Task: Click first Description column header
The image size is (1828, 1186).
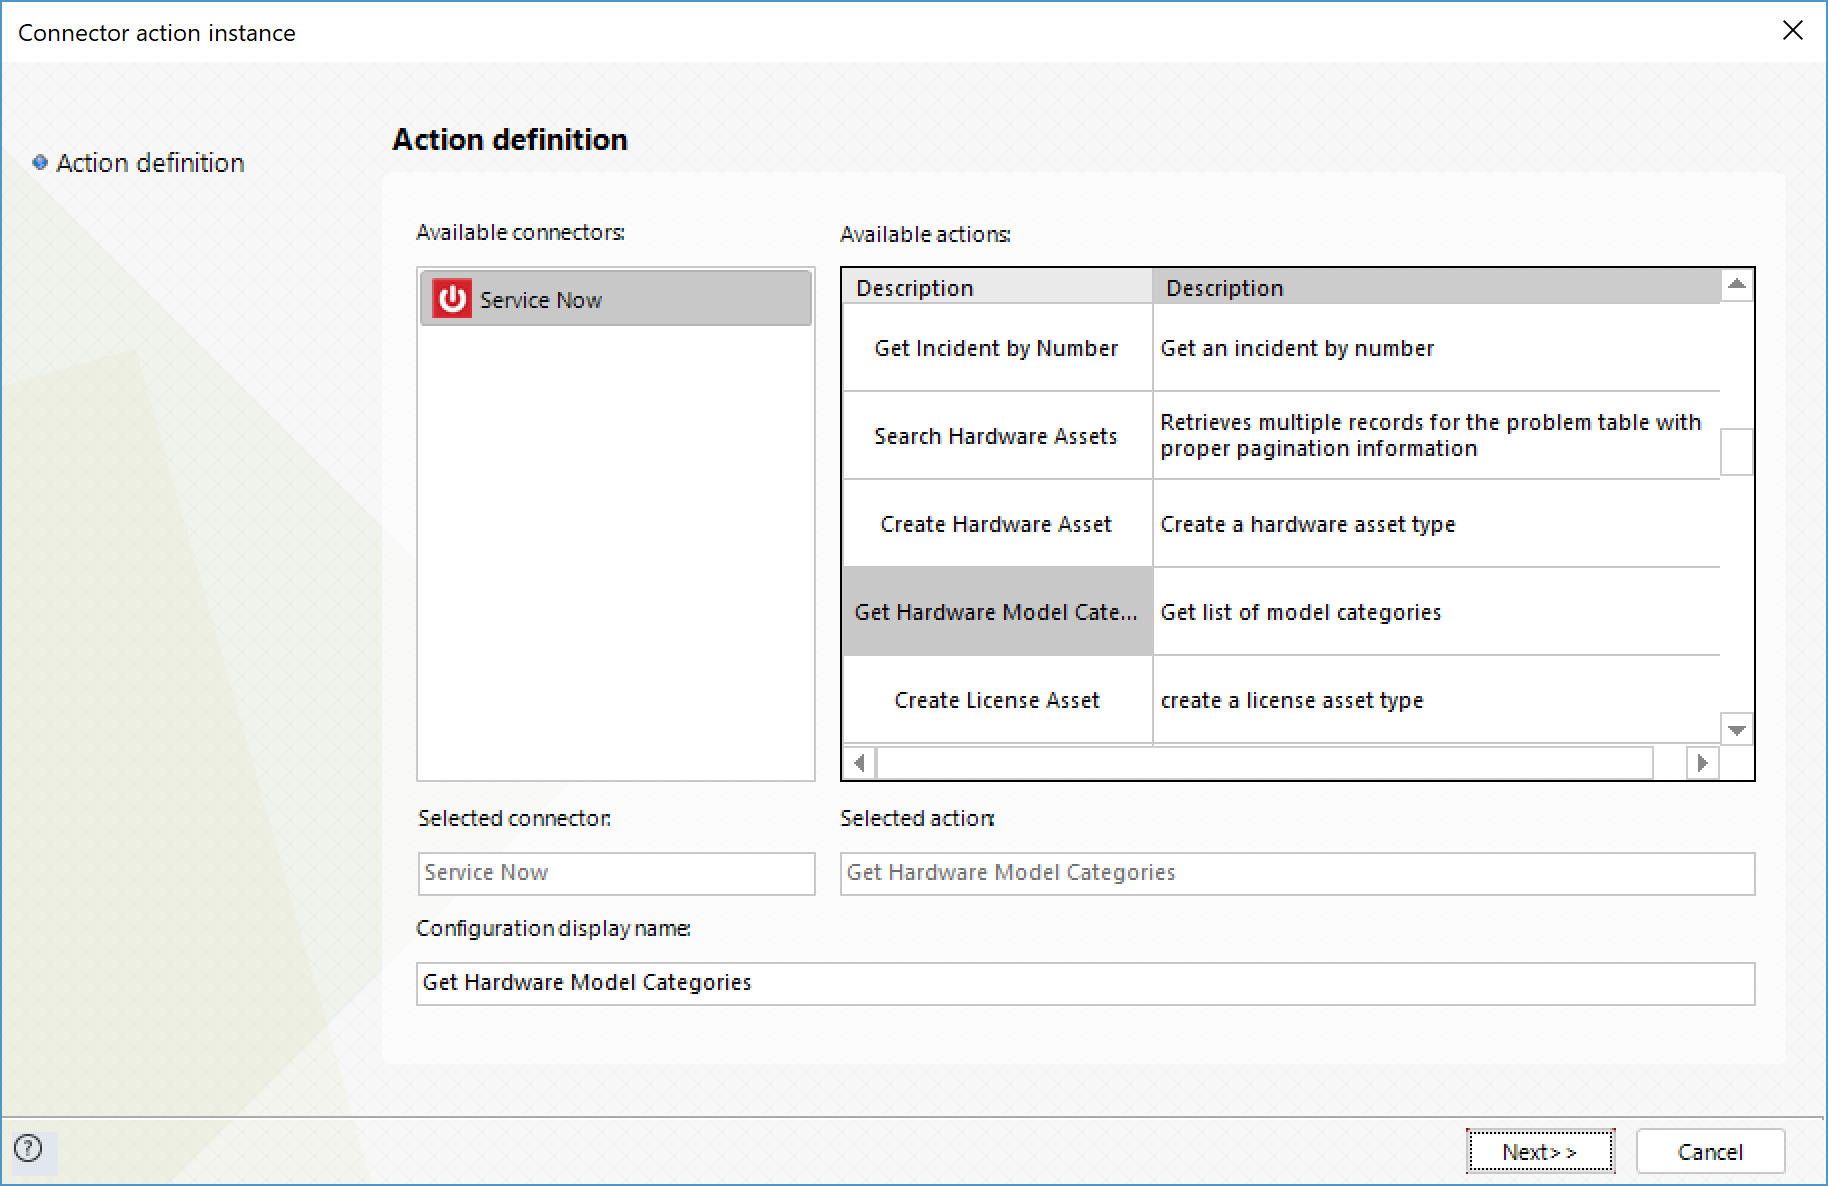Action: [997, 287]
